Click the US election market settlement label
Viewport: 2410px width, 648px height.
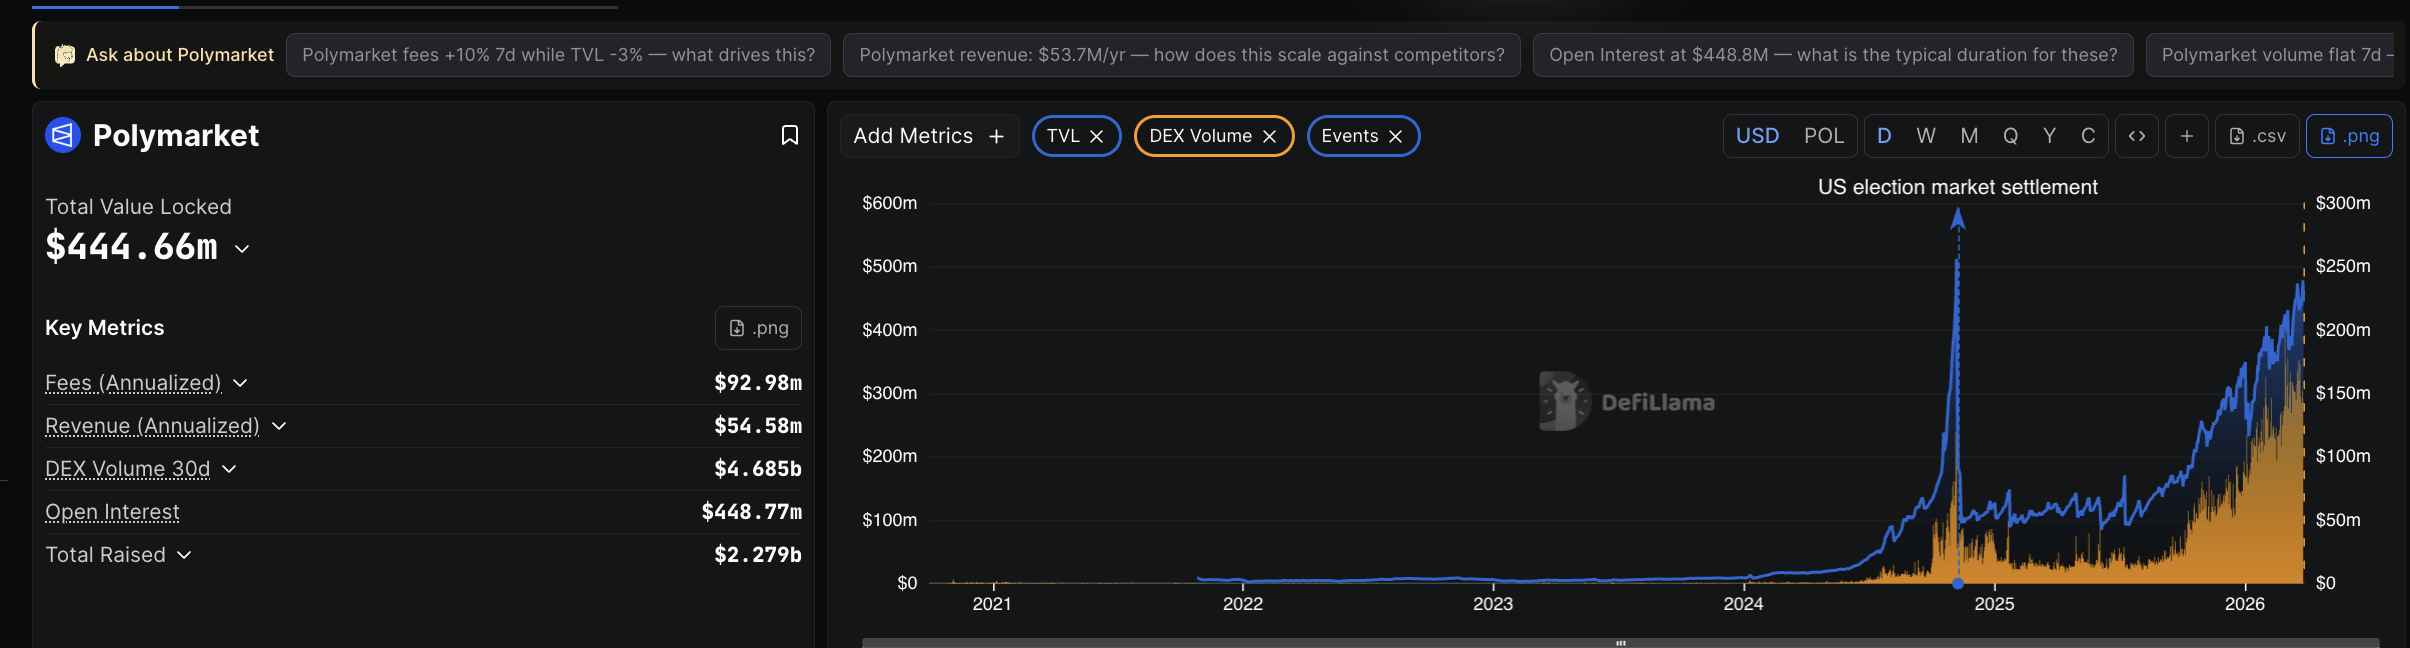[x=1958, y=187]
